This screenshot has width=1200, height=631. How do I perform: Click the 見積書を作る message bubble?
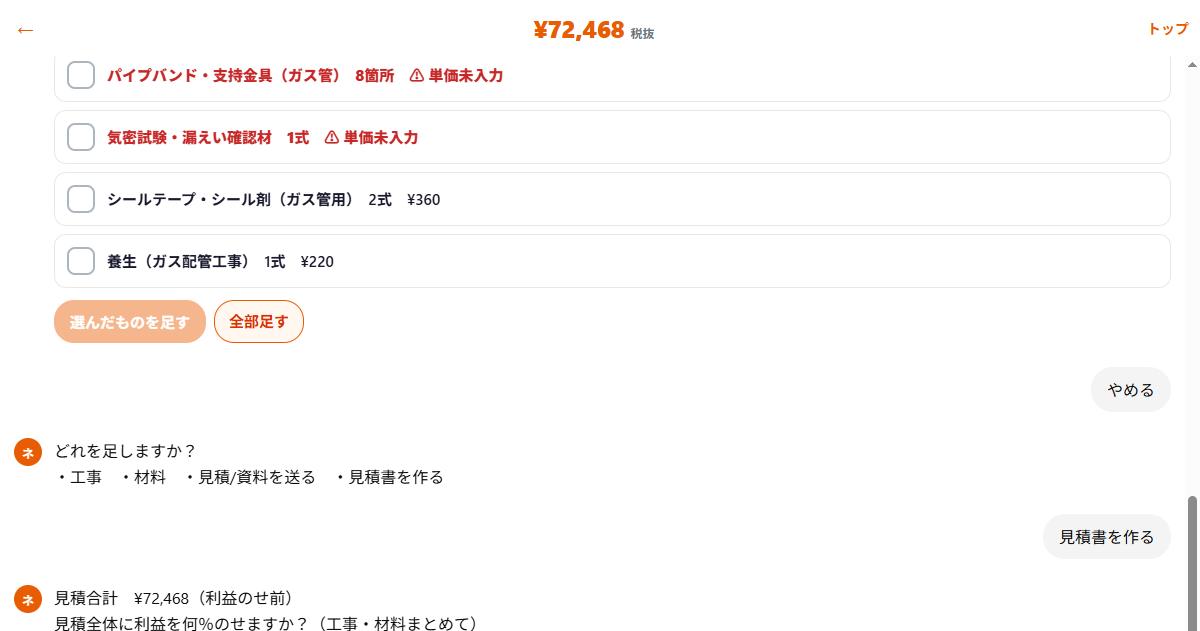pos(1107,537)
